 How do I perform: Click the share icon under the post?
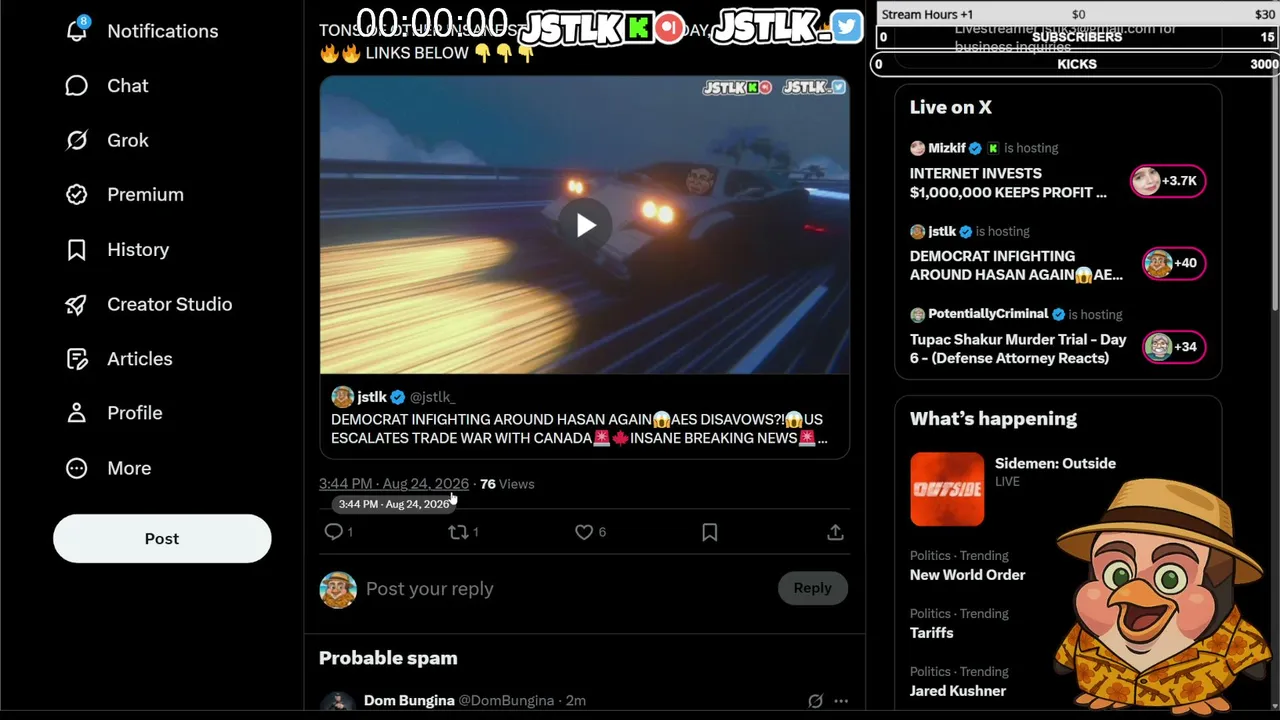coord(836,532)
